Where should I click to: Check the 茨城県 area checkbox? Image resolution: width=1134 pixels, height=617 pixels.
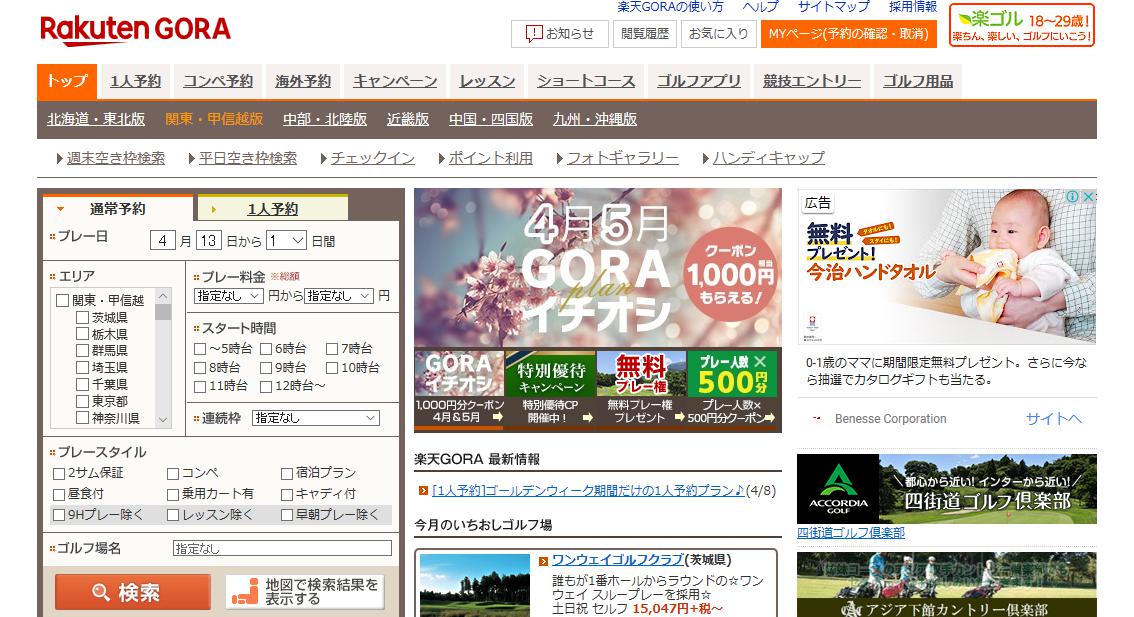[83, 318]
